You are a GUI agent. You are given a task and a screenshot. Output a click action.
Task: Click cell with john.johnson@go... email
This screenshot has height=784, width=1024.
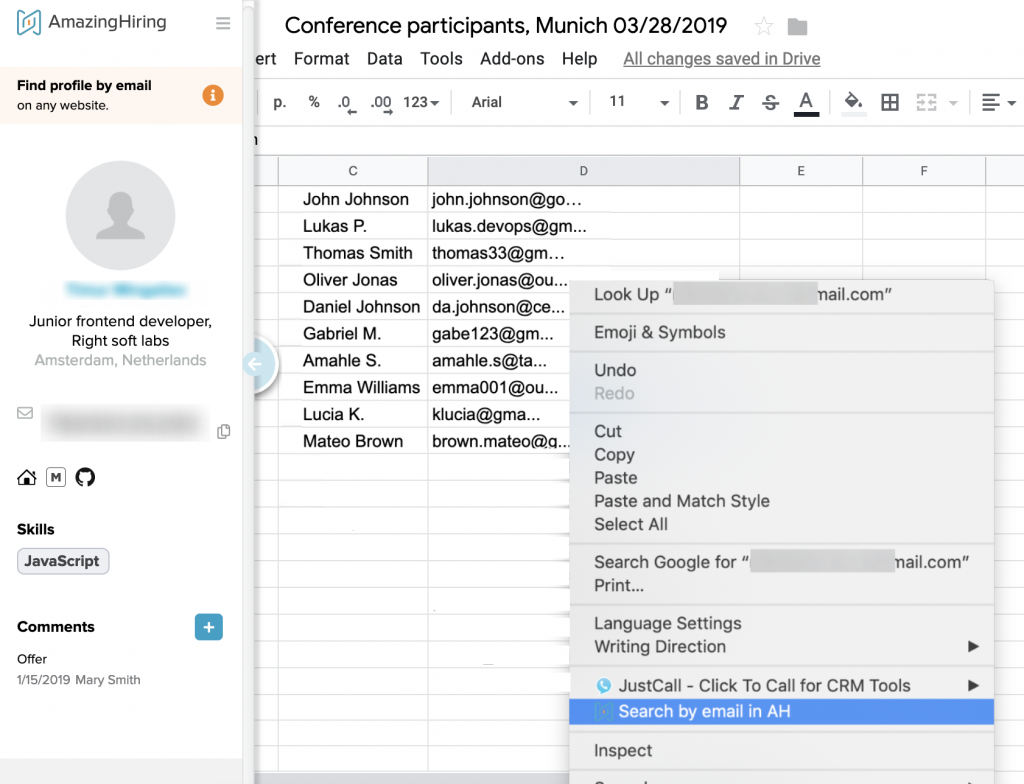(x=583, y=199)
